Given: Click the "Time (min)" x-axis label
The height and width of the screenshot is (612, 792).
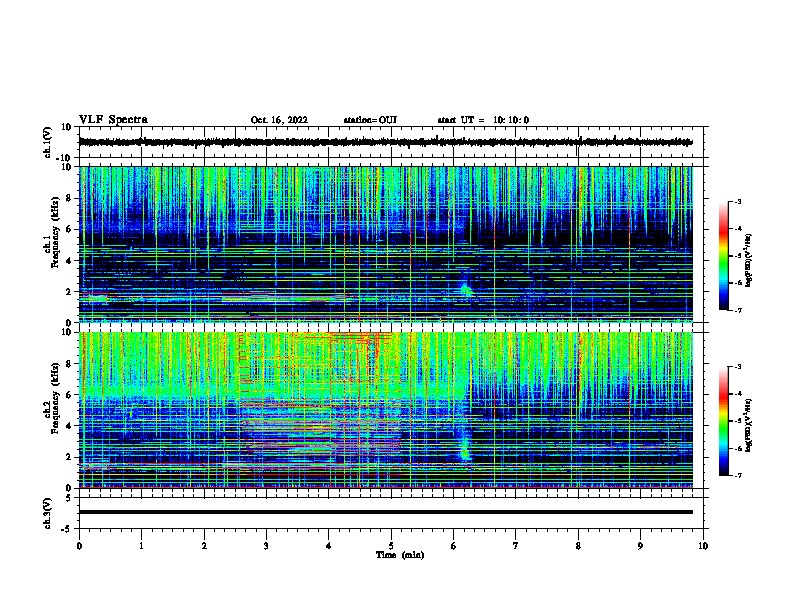Looking at the screenshot, I should [400, 555].
